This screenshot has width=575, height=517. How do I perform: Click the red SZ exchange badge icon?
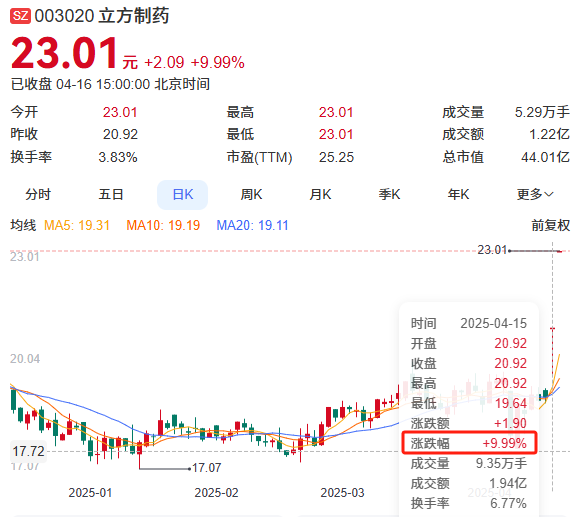point(20,16)
